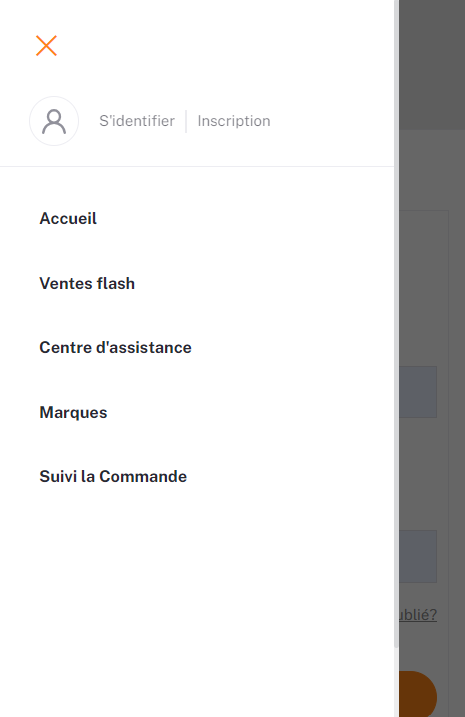465x717 pixels.
Task: Click the dimmed orange button behind the menu
Action: (x=418, y=694)
